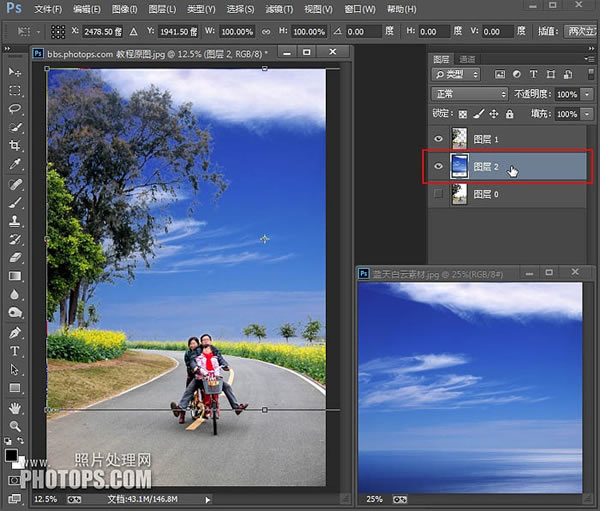Expand the toolbar double-arrow
Screen dimensions: 600x511
7,49
